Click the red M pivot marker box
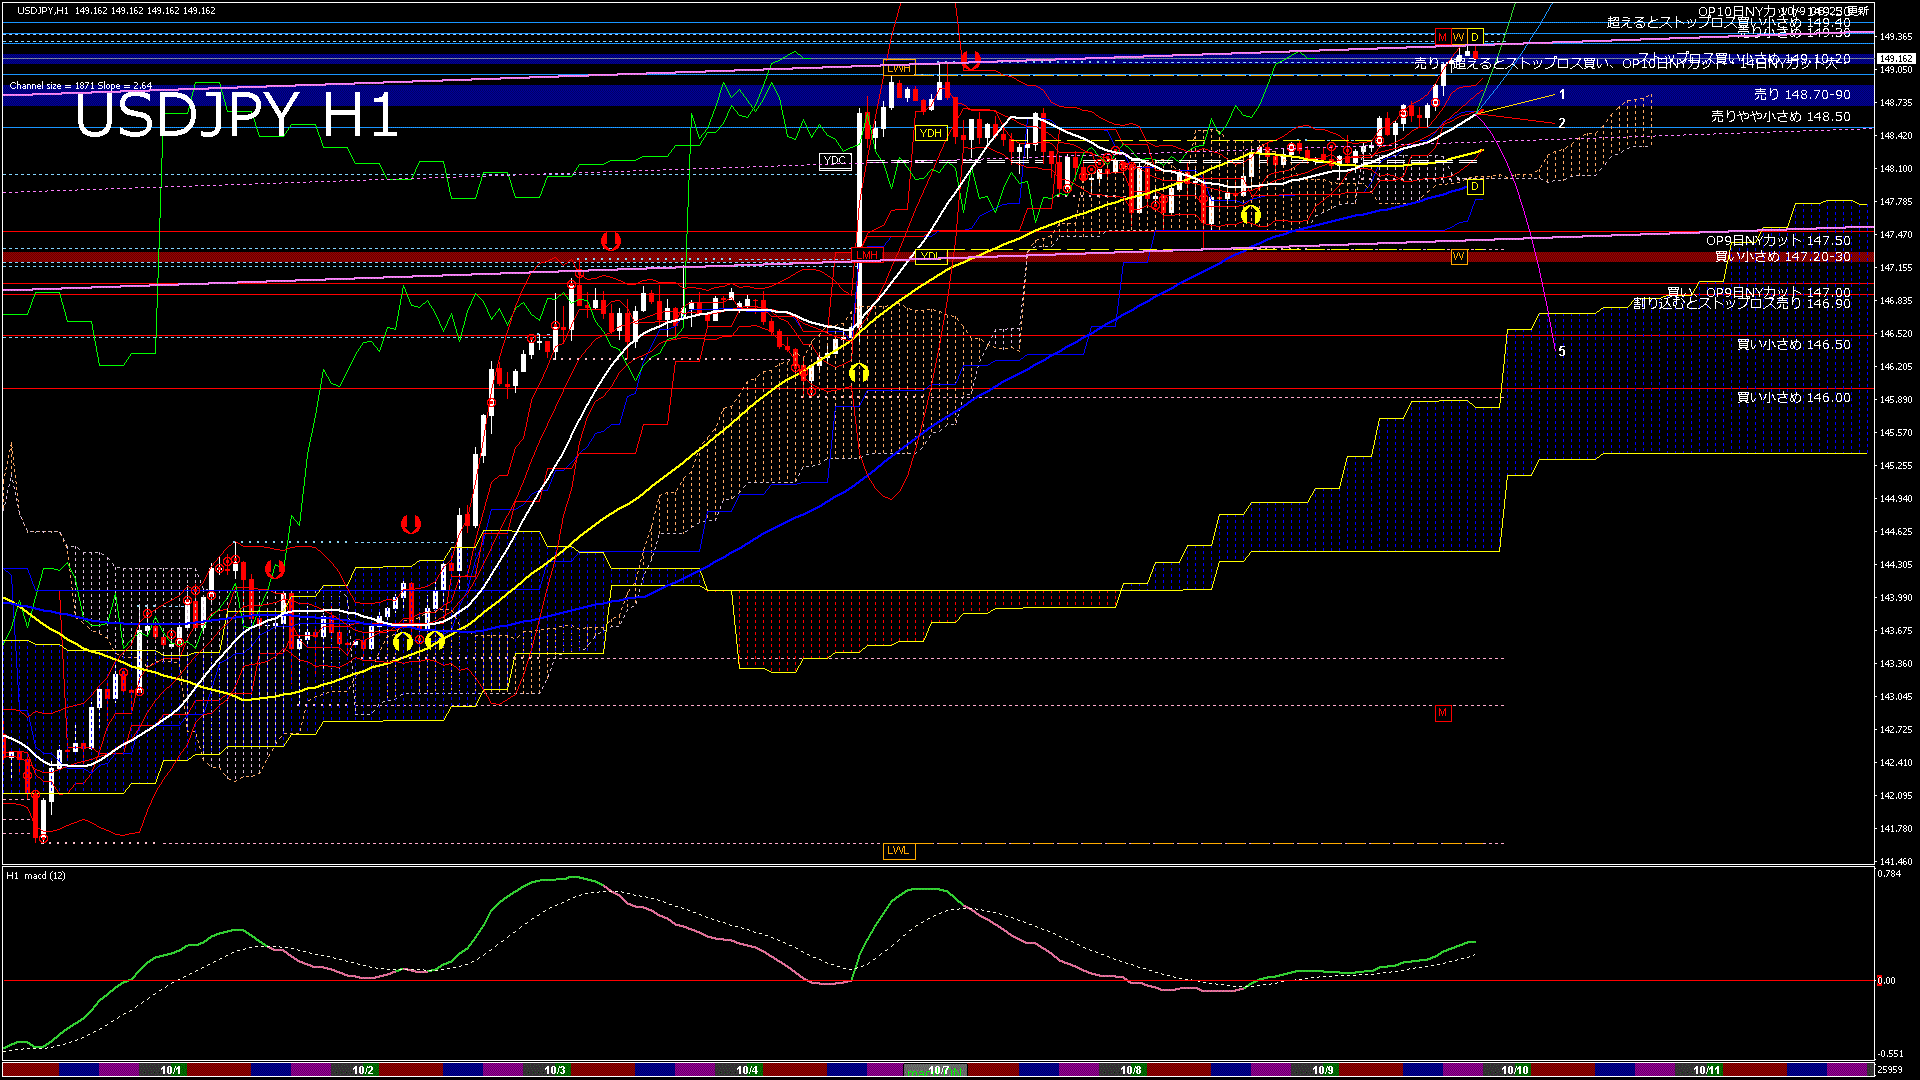 [x=1442, y=37]
